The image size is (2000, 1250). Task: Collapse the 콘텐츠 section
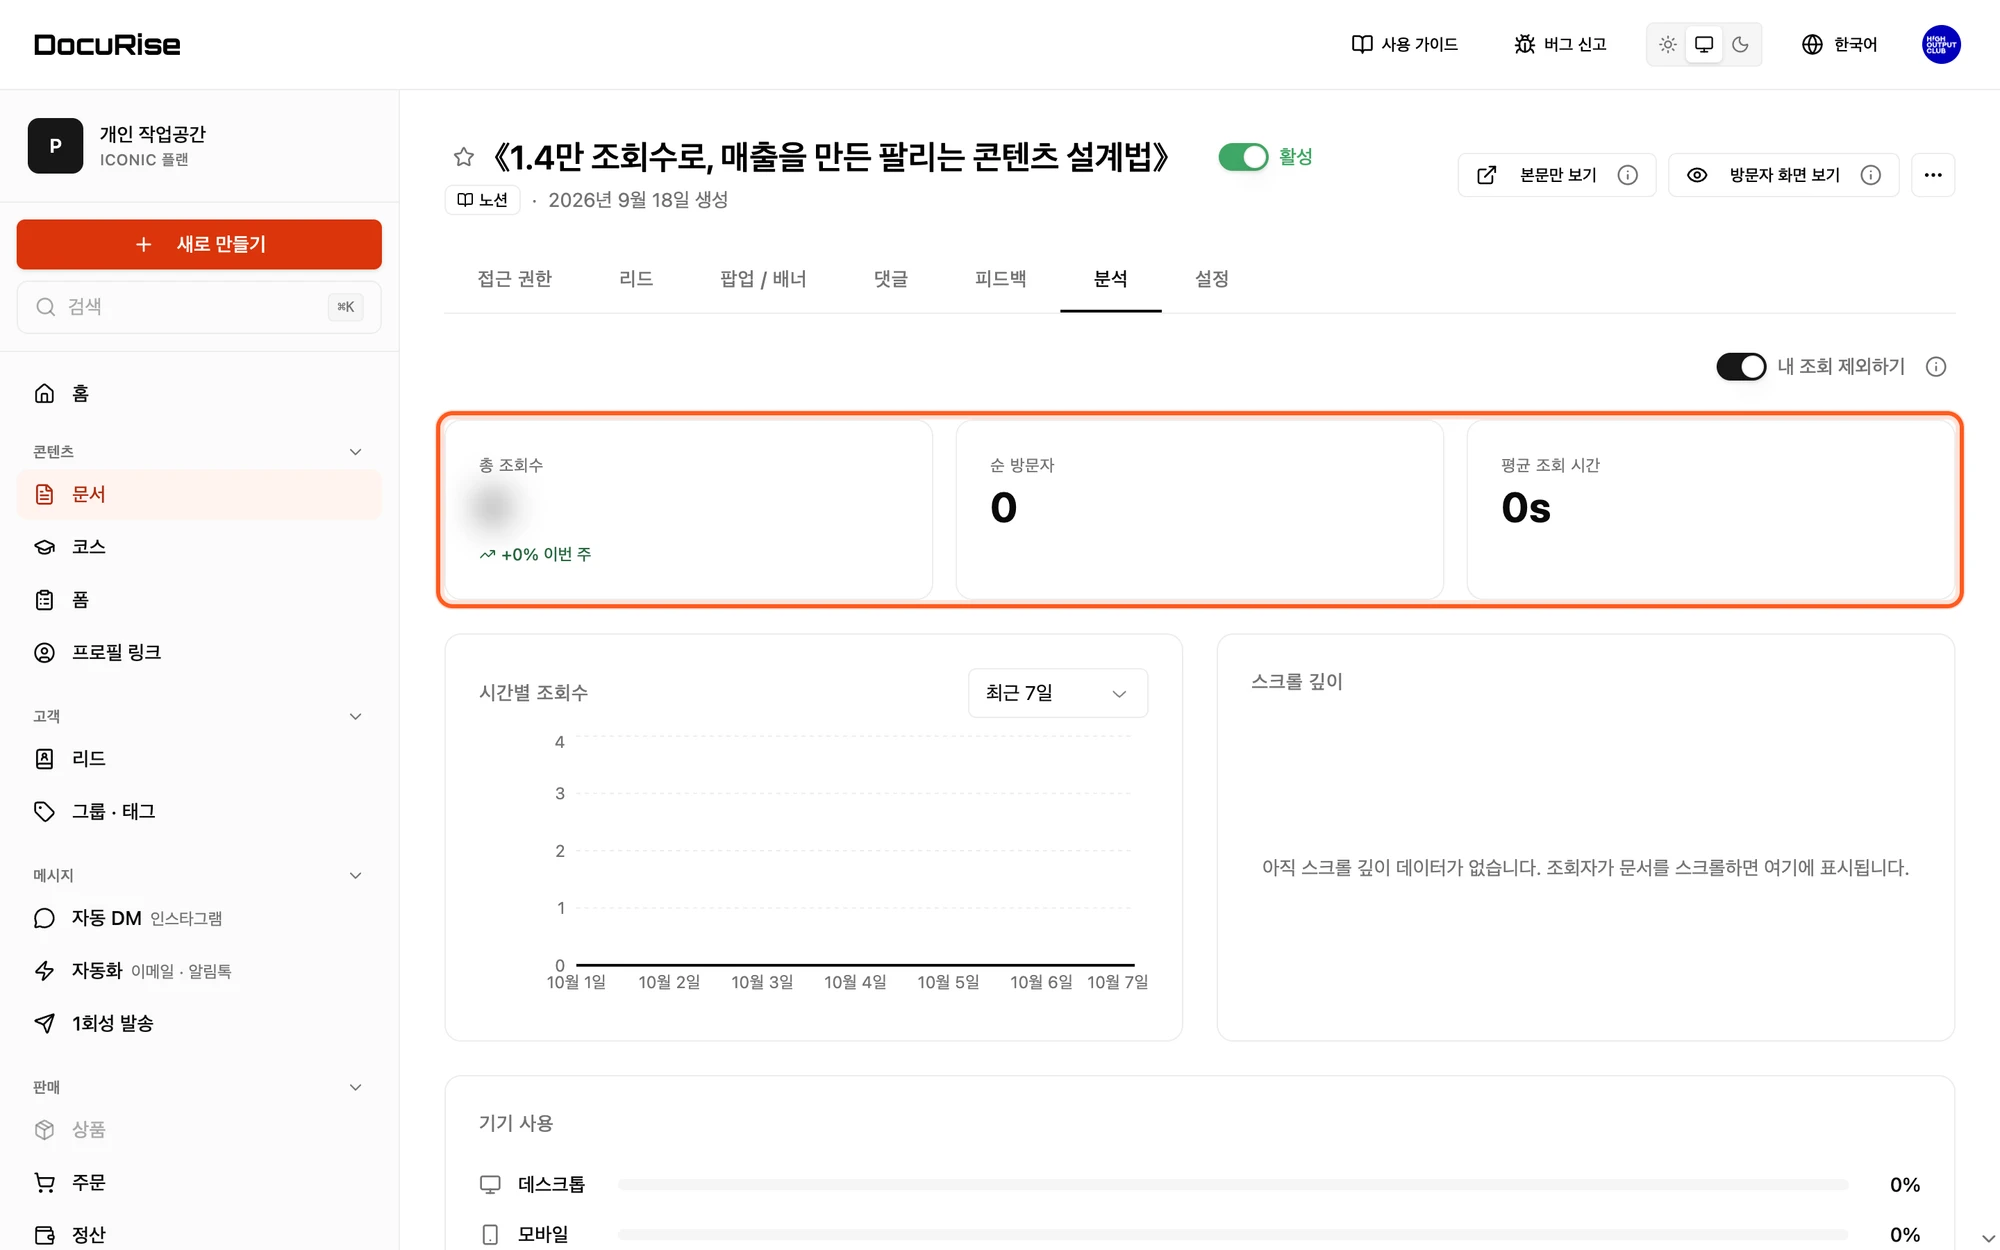click(355, 452)
